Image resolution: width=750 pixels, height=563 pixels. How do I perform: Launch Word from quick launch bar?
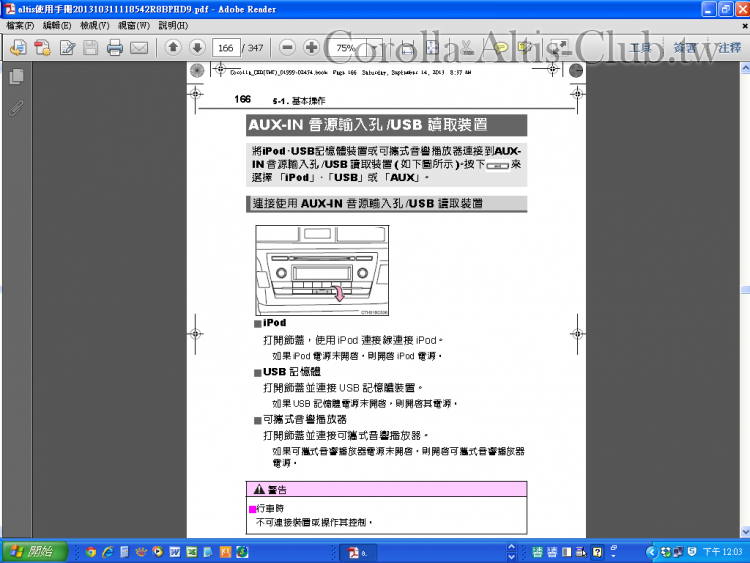click(175, 552)
